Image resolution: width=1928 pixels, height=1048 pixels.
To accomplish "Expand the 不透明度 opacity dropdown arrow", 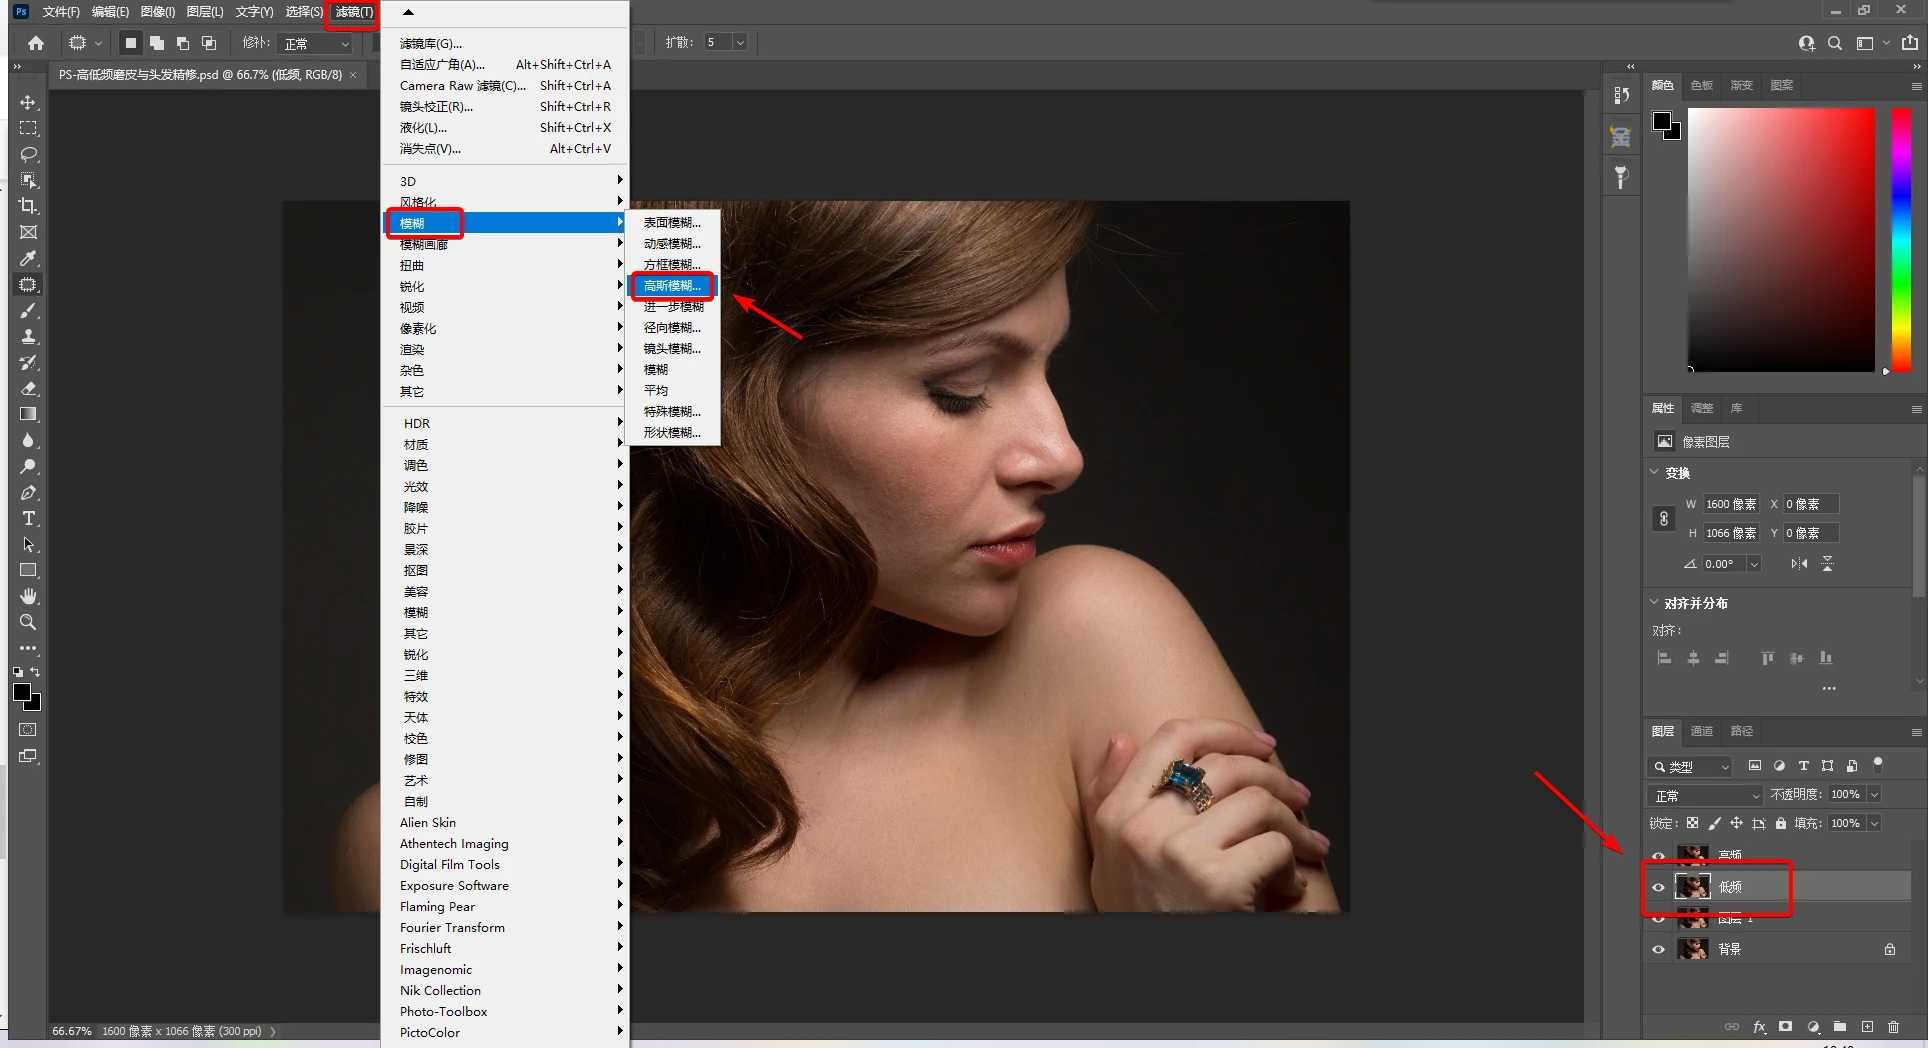I will tap(1874, 794).
